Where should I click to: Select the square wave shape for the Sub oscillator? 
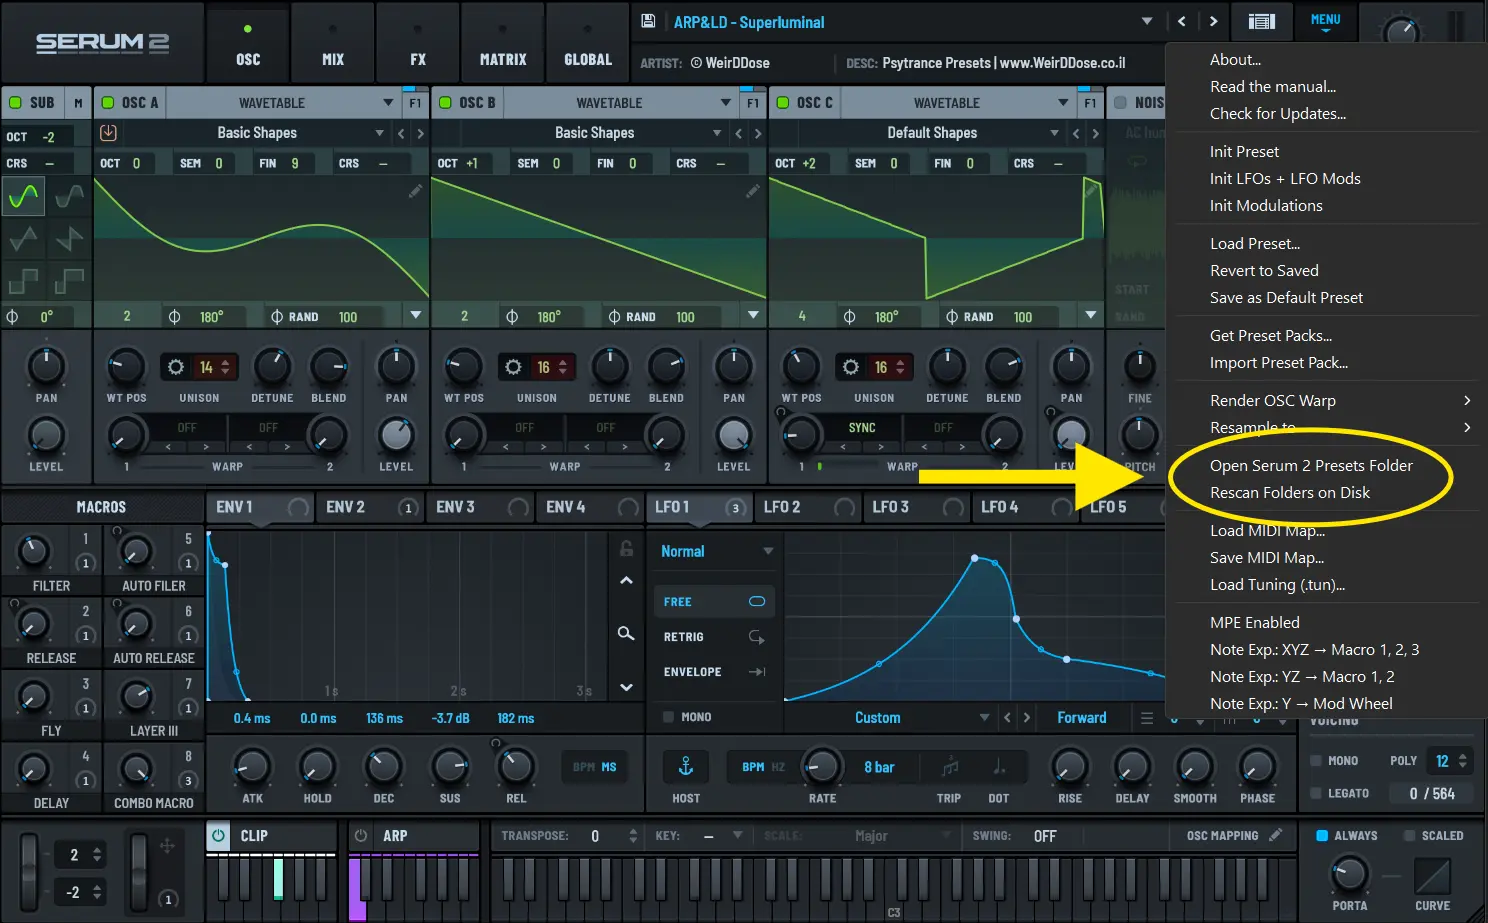[23, 281]
